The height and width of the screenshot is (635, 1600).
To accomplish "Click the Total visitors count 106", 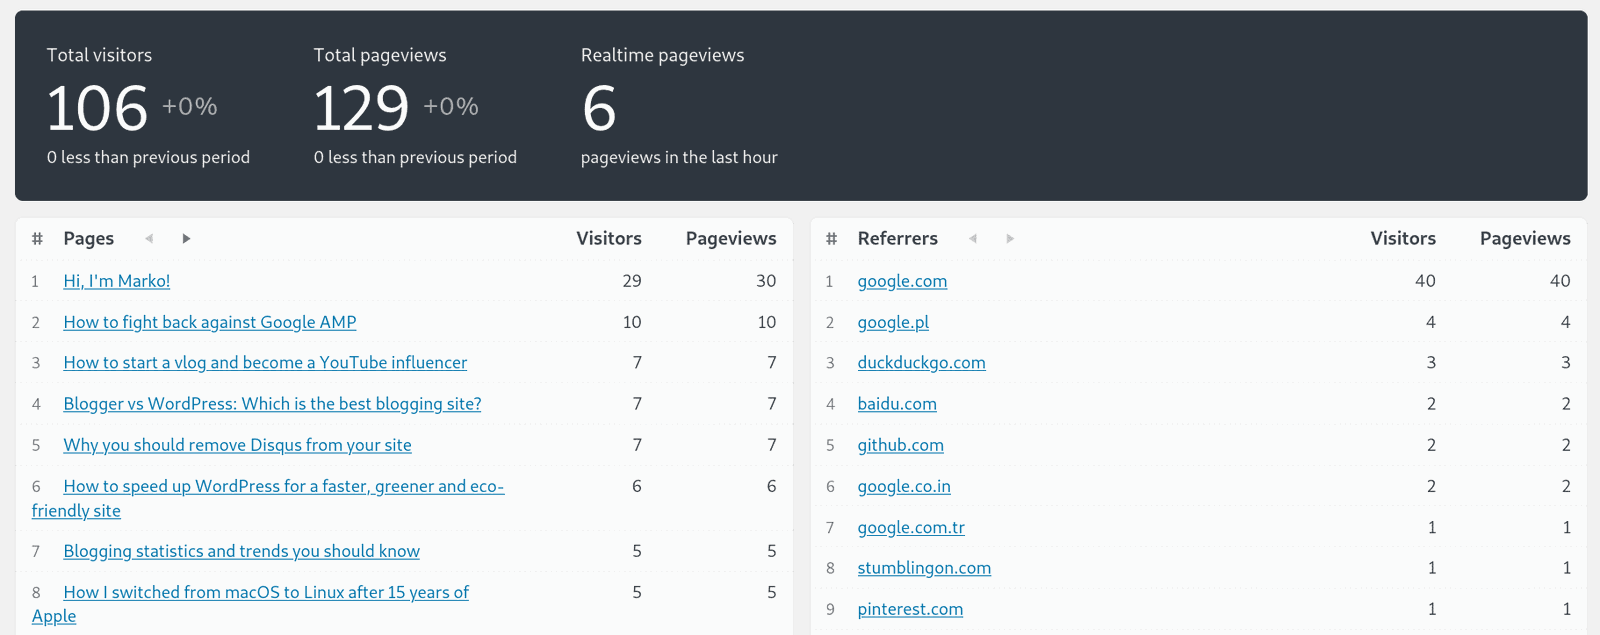I will [97, 108].
